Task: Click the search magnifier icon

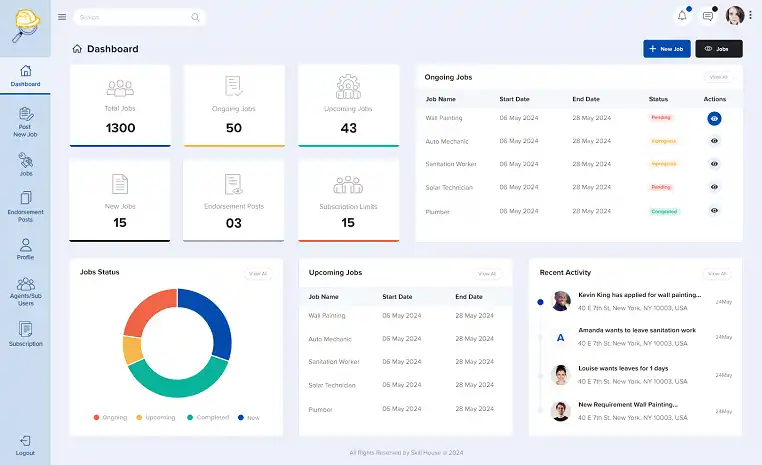Action: (195, 17)
